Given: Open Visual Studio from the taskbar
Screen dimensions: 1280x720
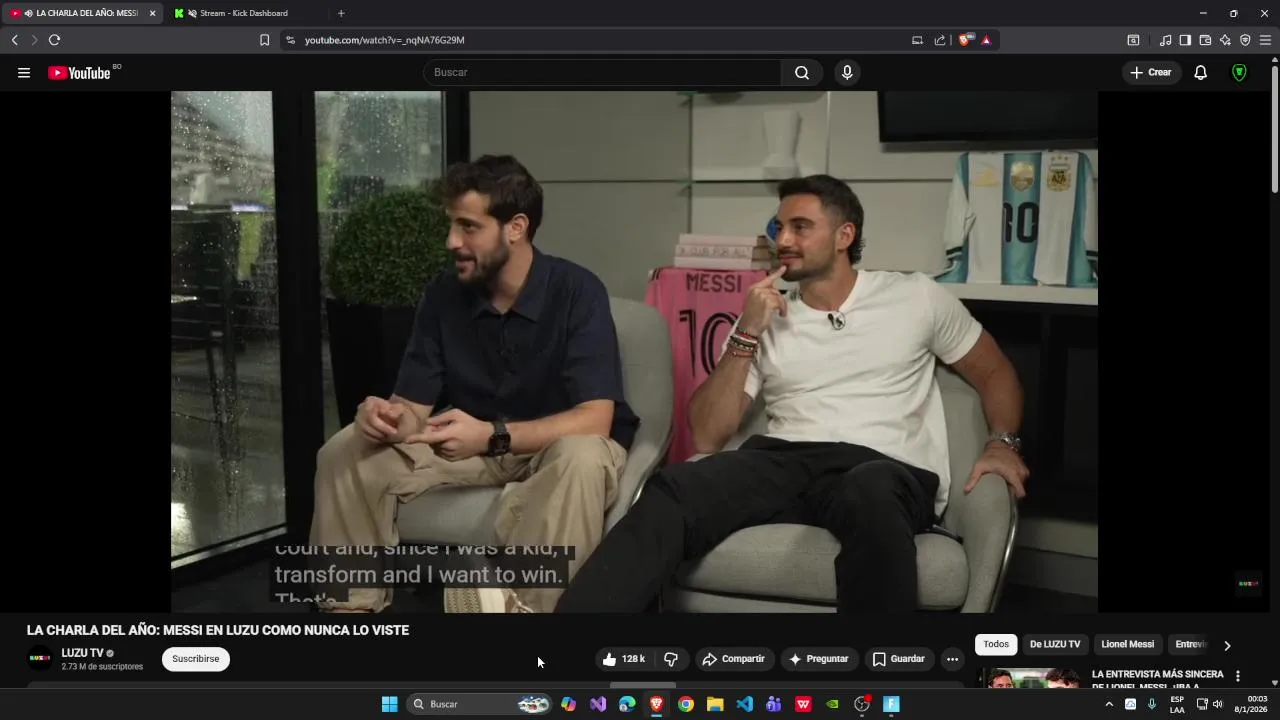Looking at the screenshot, I should coord(598,704).
